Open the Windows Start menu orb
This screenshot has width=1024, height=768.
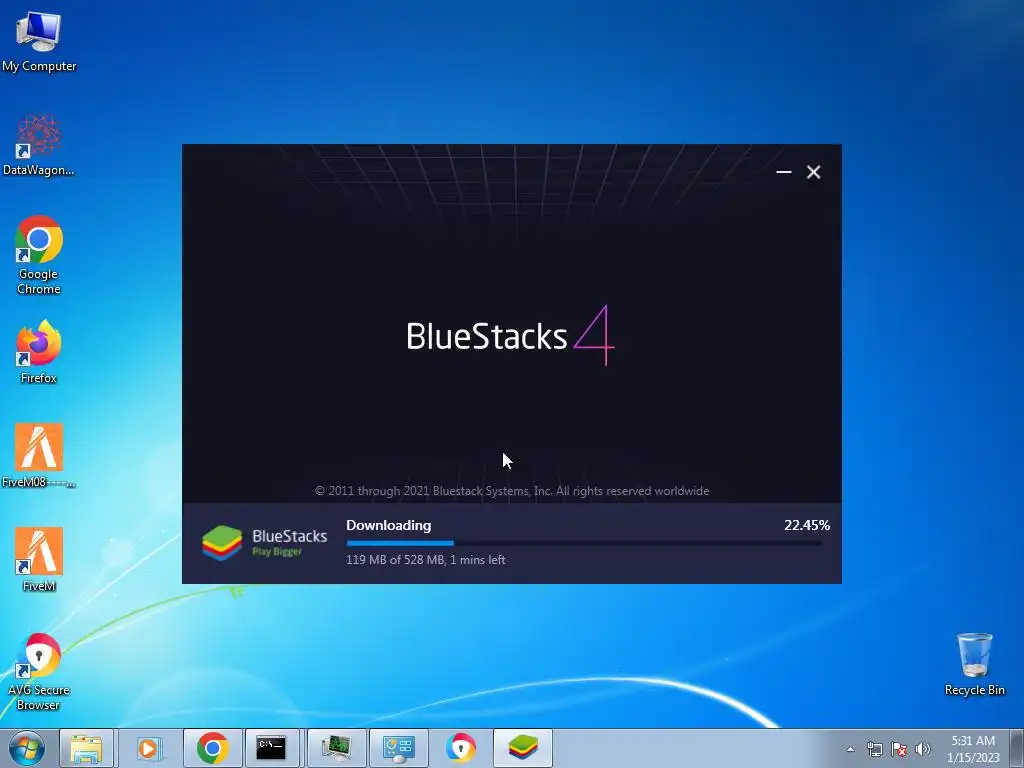point(27,748)
